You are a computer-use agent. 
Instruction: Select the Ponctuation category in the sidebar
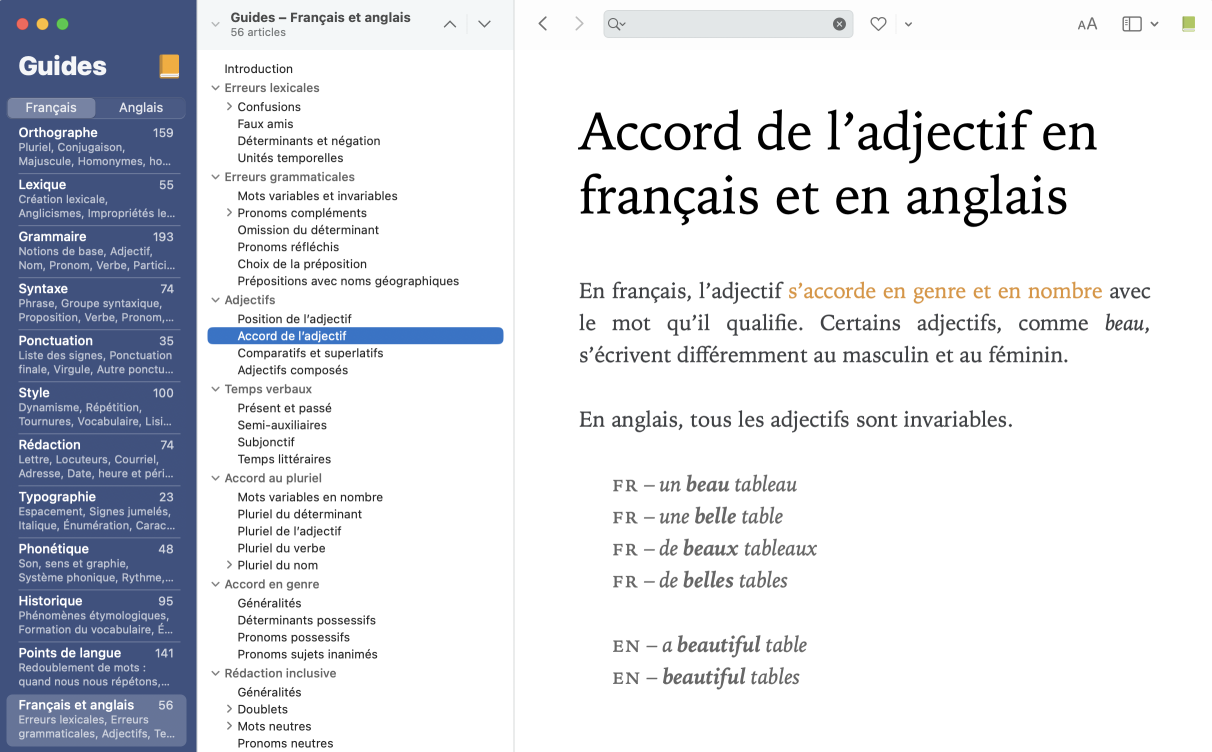coord(95,350)
